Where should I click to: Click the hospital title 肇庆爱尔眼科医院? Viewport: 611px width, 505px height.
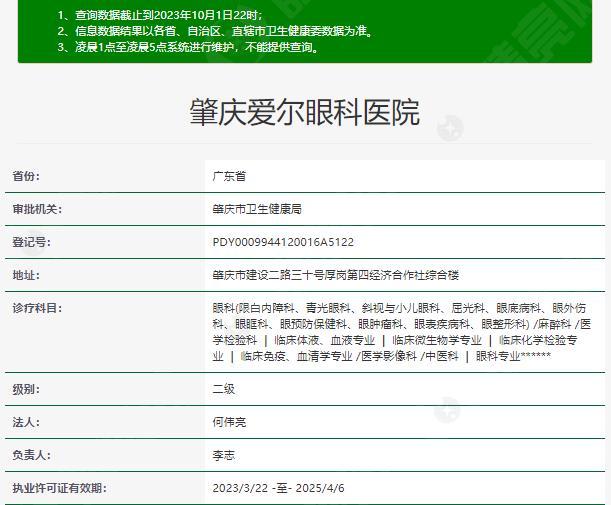tap(304, 113)
